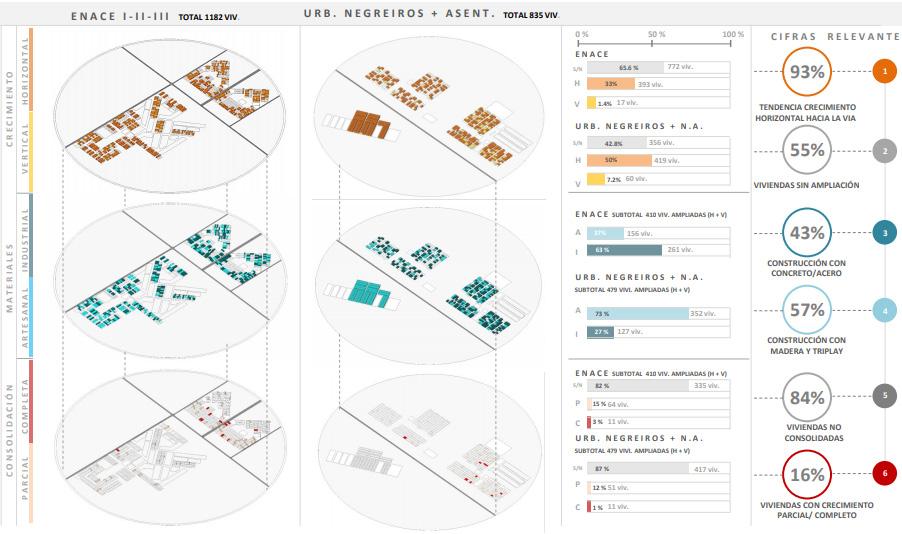
Task: Select the teal number 3 circle marker
Action: 885,232
